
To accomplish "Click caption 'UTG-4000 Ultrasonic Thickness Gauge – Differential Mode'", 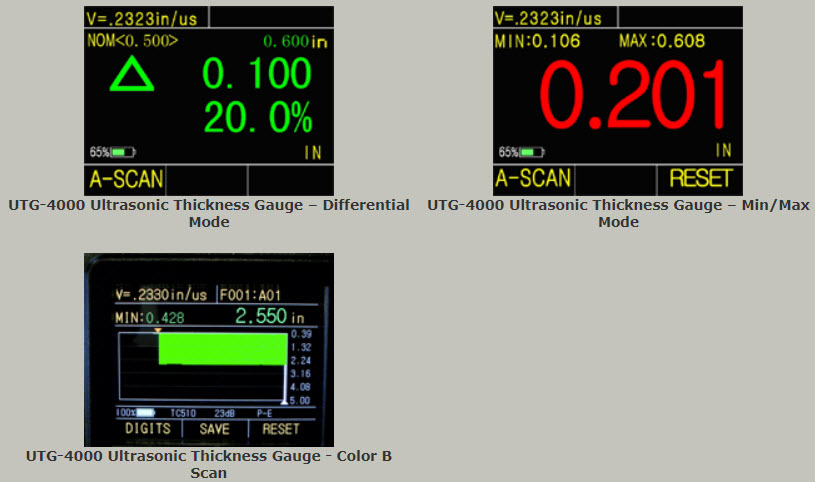I will click(209, 213).
